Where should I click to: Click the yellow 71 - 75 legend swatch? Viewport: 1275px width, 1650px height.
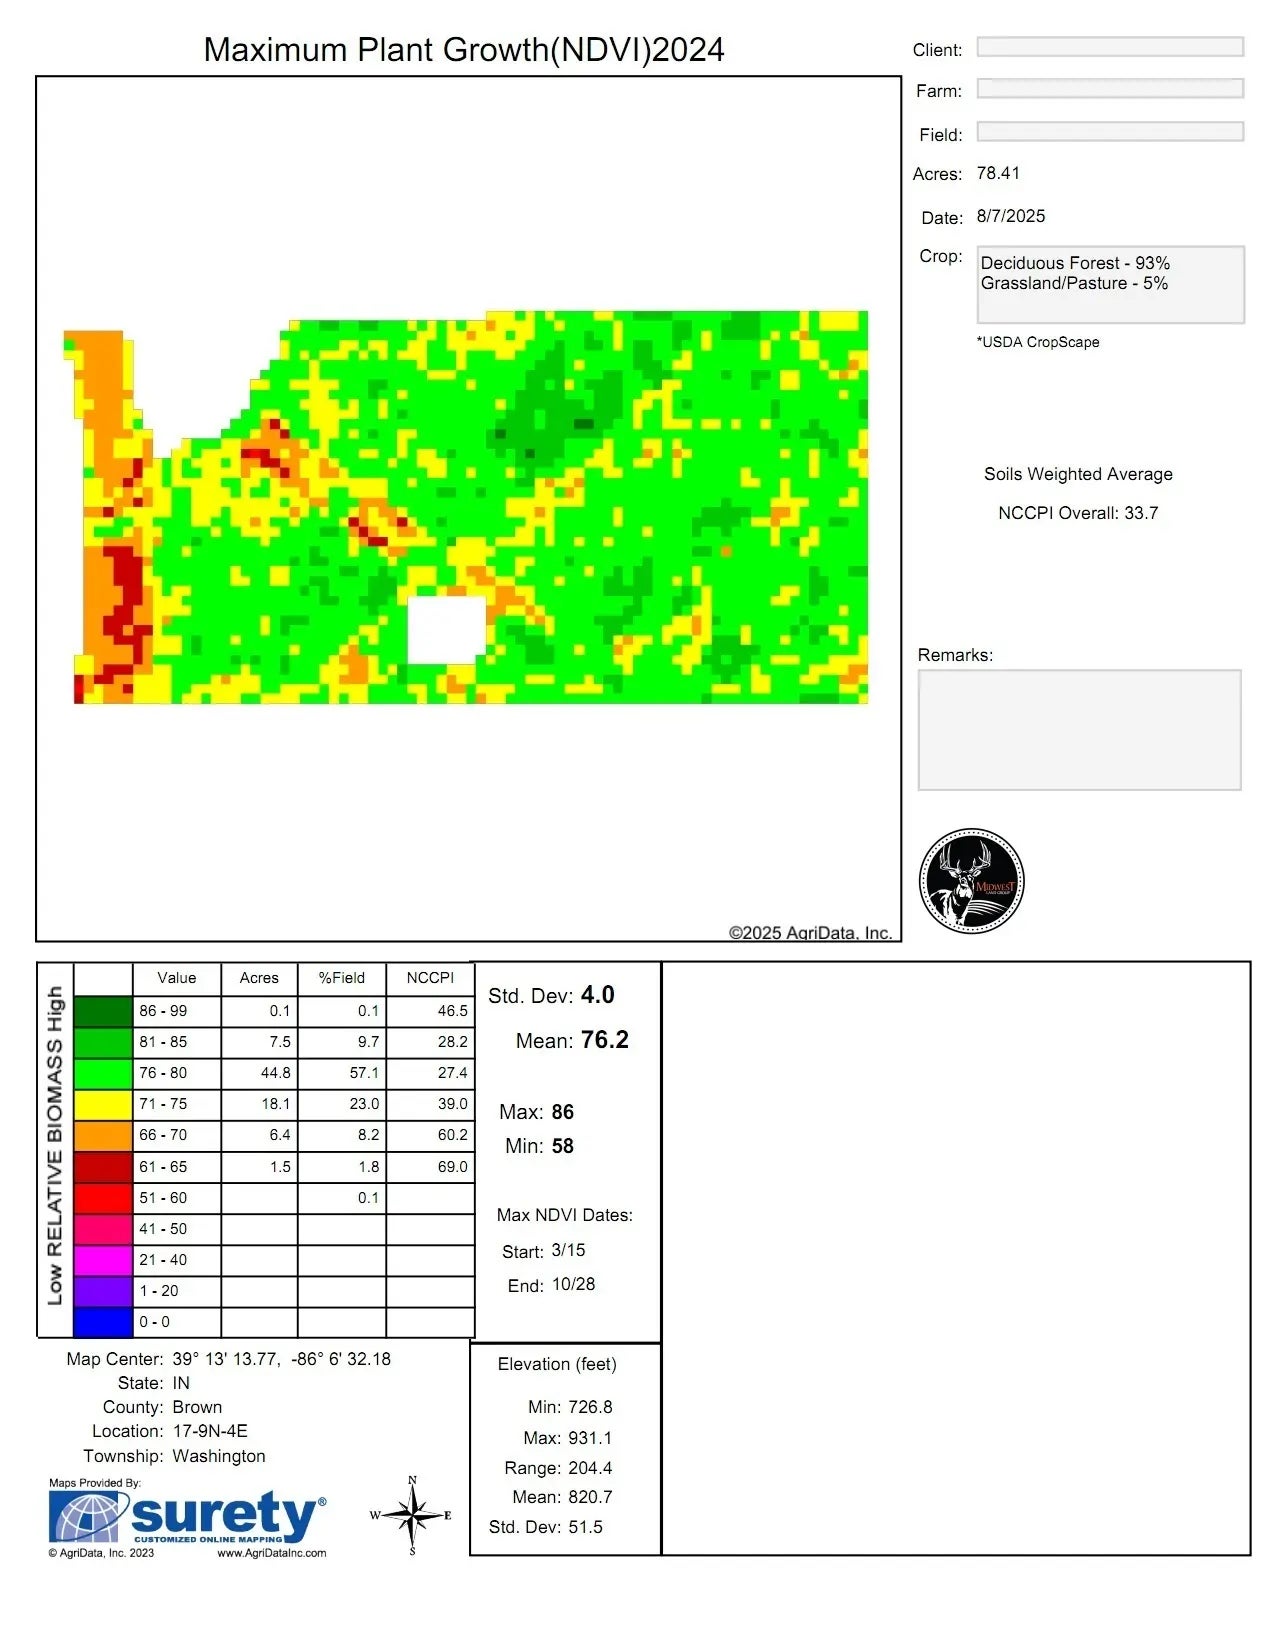coord(103,1104)
